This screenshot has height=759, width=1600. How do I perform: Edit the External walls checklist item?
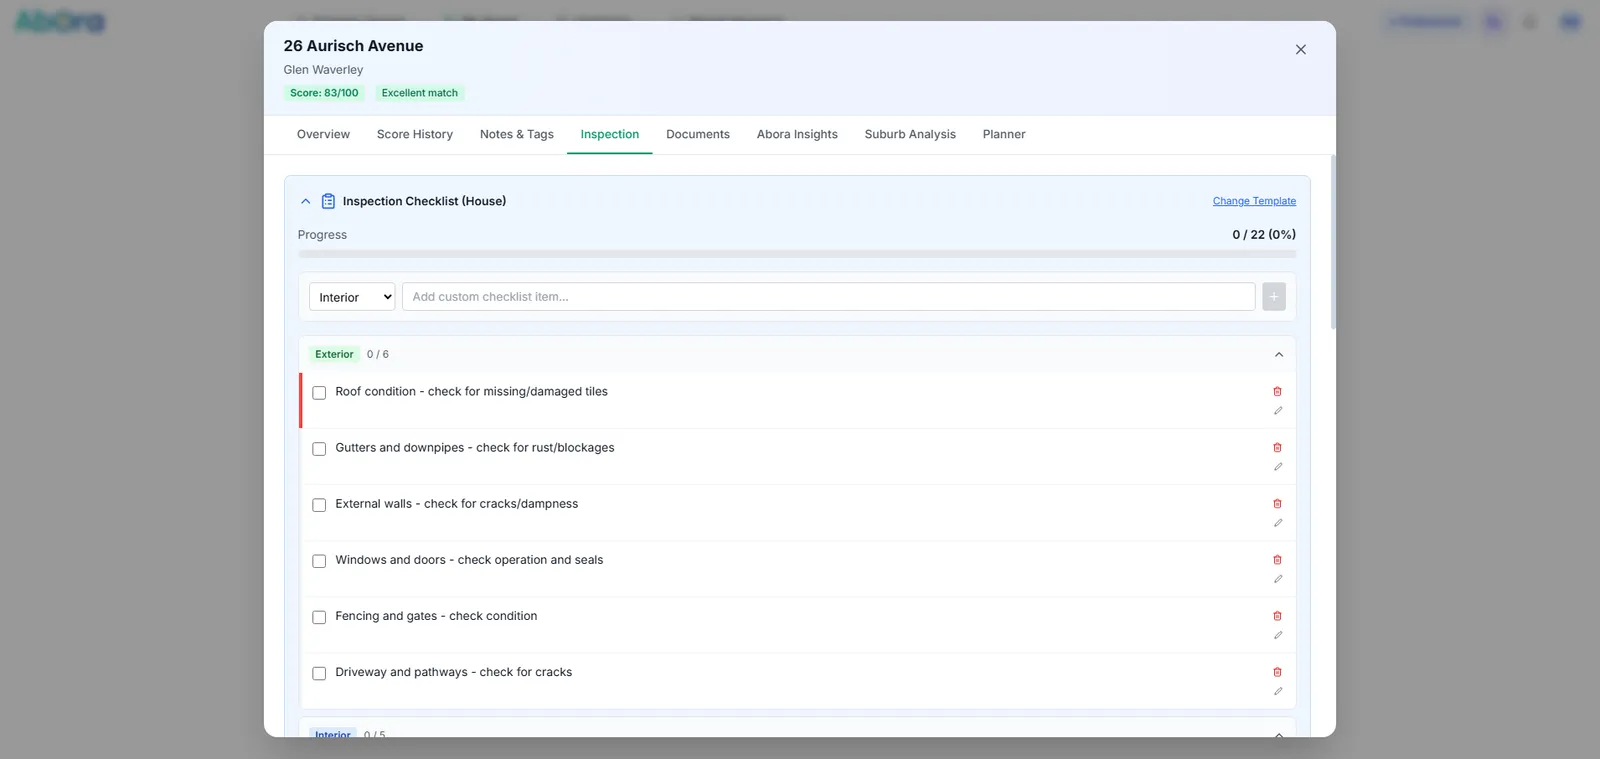tap(1278, 523)
